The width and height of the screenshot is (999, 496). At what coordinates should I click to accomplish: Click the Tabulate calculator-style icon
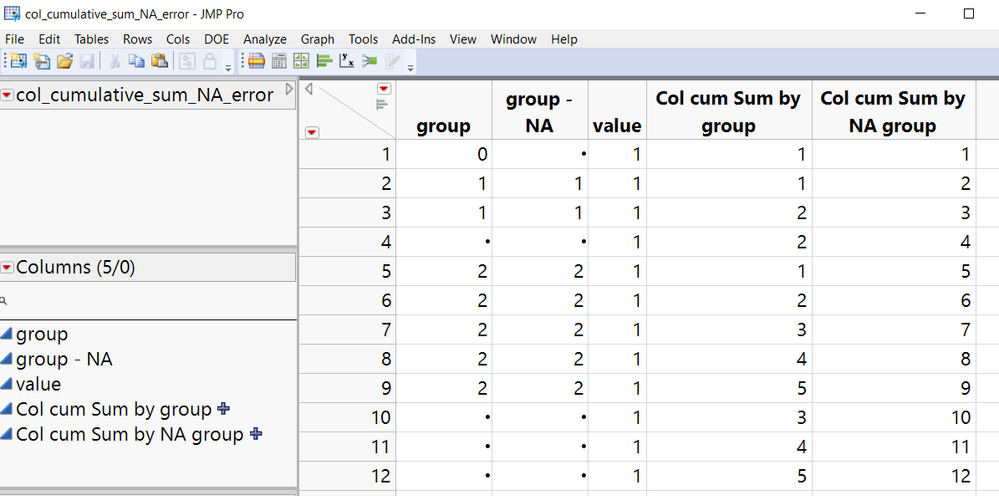pyautogui.click(x=279, y=62)
